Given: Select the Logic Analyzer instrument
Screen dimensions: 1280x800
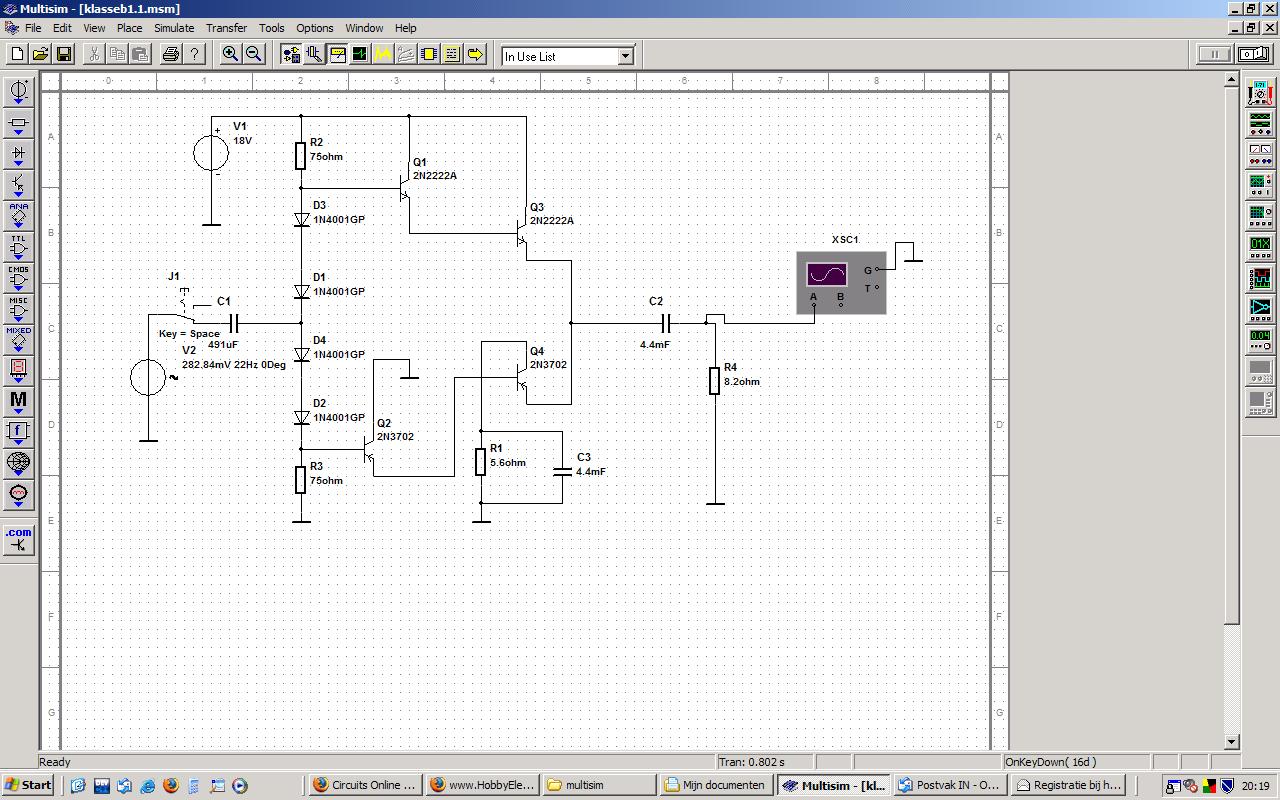Looking at the screenshot, I should (1259, 278).
